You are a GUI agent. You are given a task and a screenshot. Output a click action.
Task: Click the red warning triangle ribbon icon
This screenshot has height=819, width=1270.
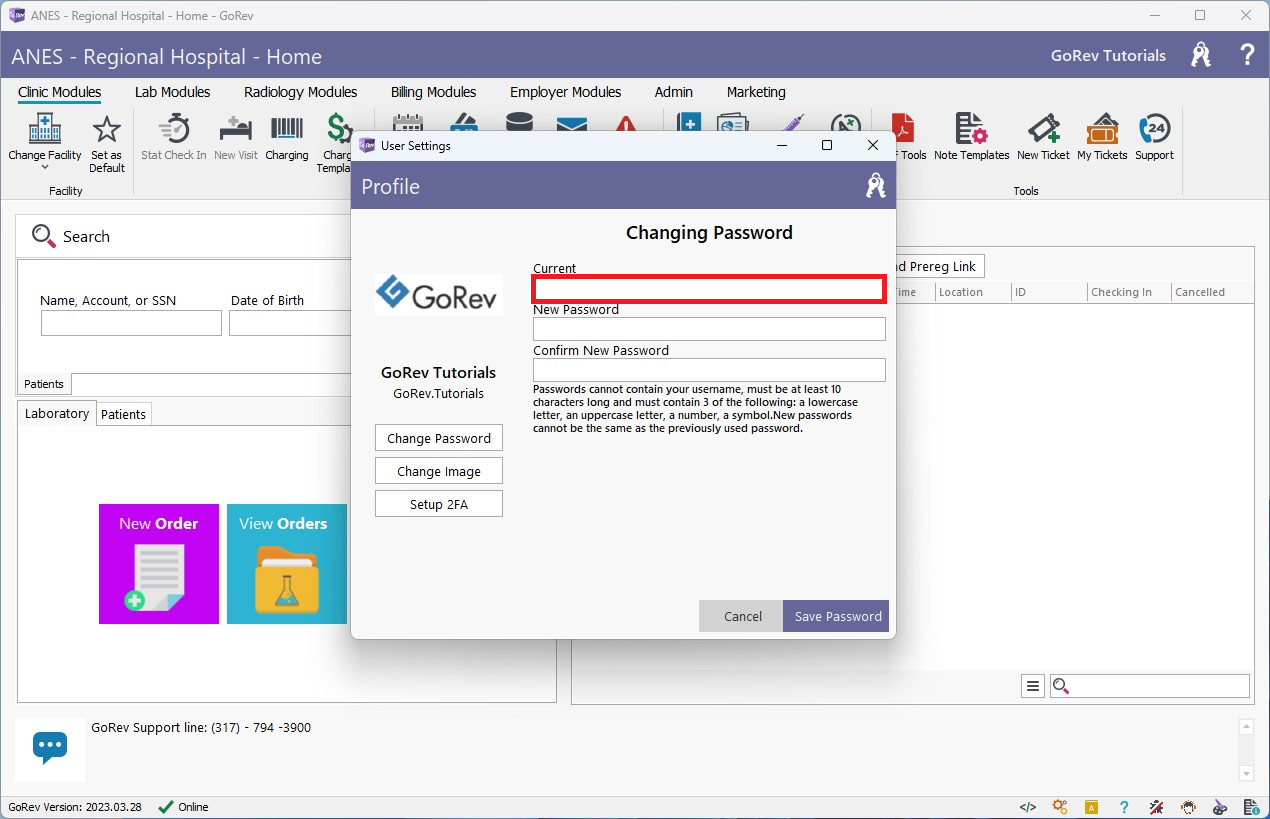click(x=626, y=124)
